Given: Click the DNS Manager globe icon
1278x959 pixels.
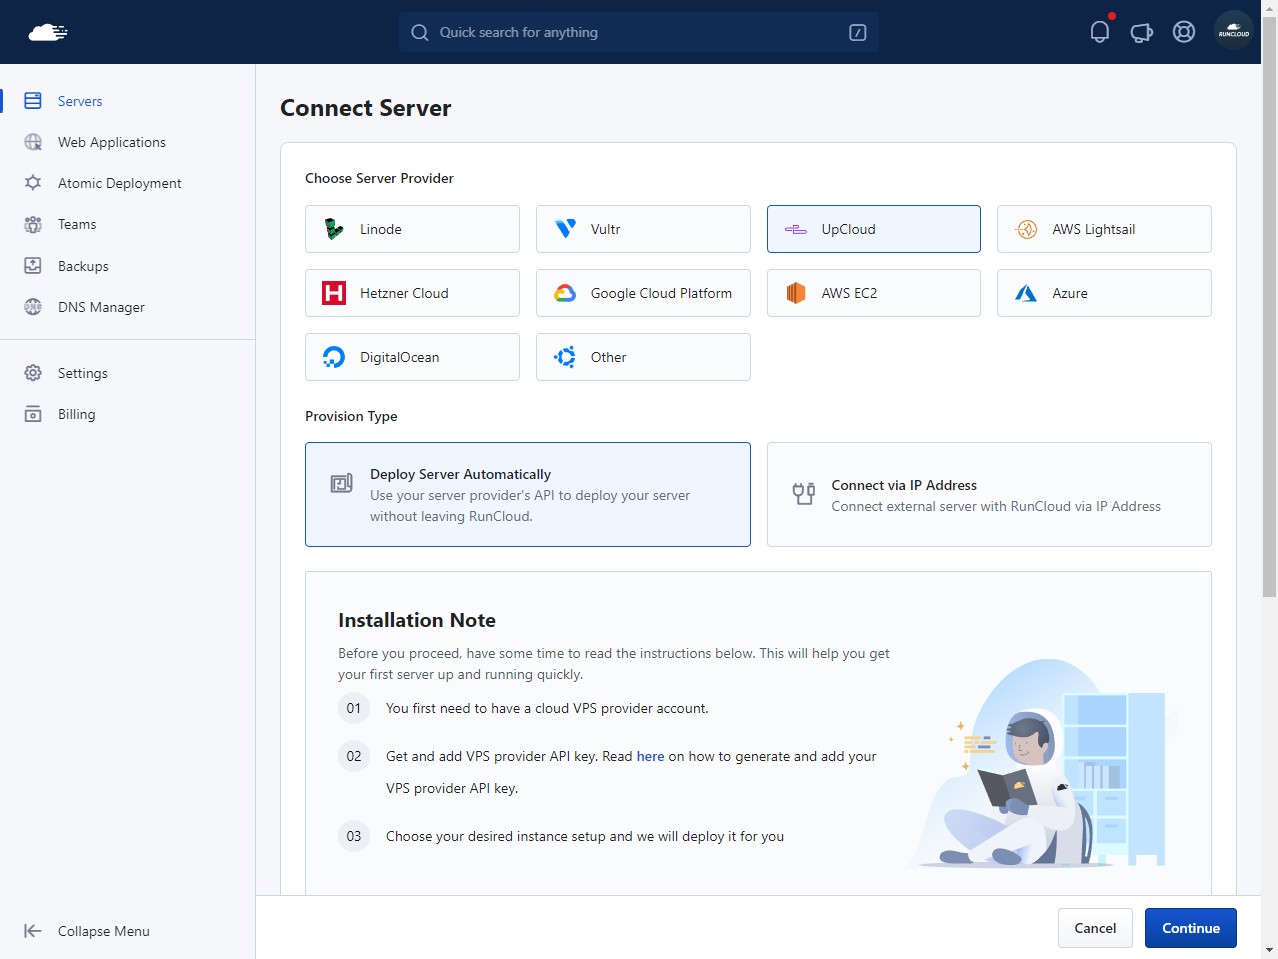Looking at the screenshot, I should point(33,307).
